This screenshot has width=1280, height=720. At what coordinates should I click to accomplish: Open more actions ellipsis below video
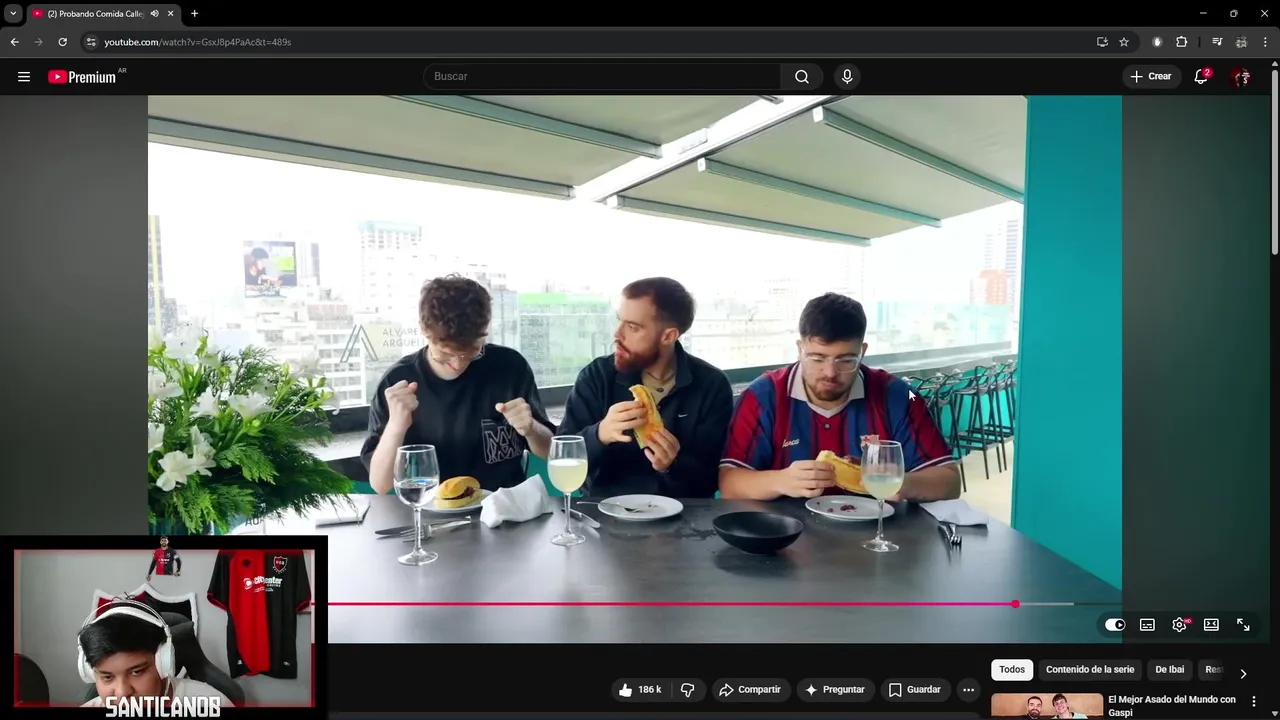pyautogui.click(x=968, y=690)
